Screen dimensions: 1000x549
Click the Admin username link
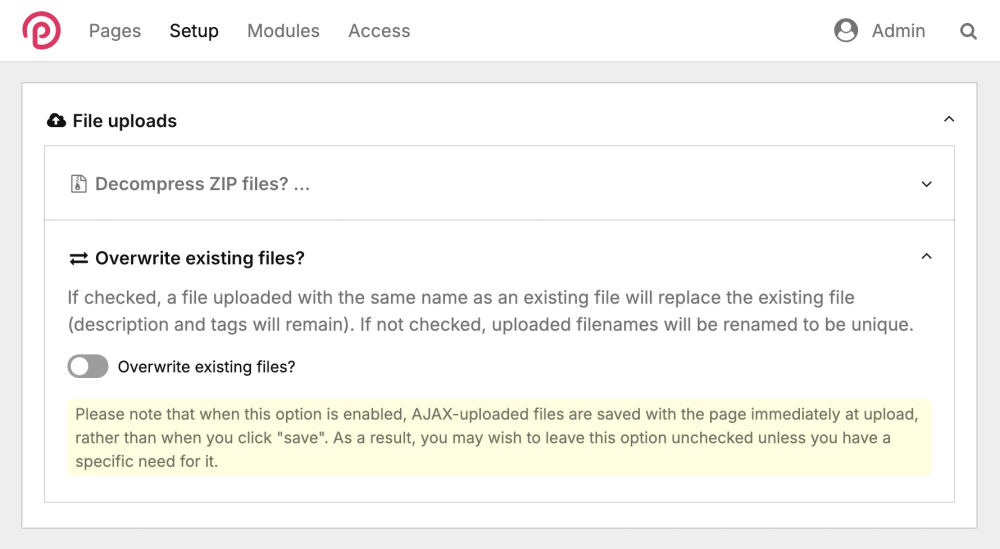[898, 31]
